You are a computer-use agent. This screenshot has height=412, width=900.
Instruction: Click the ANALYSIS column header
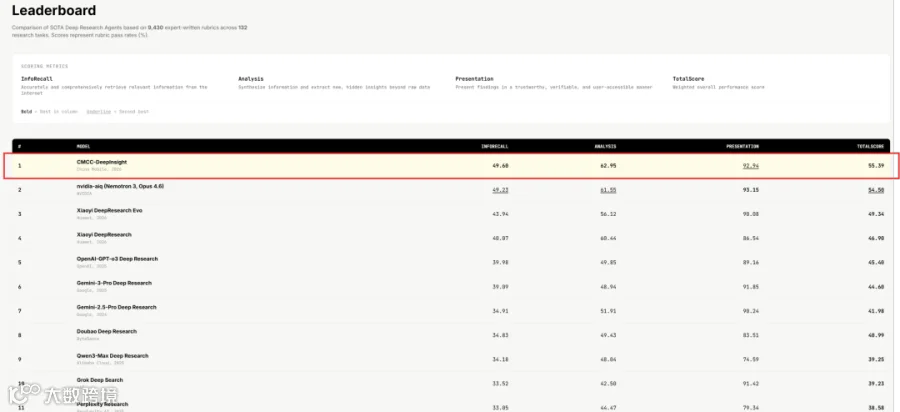[x=606, y=146]
